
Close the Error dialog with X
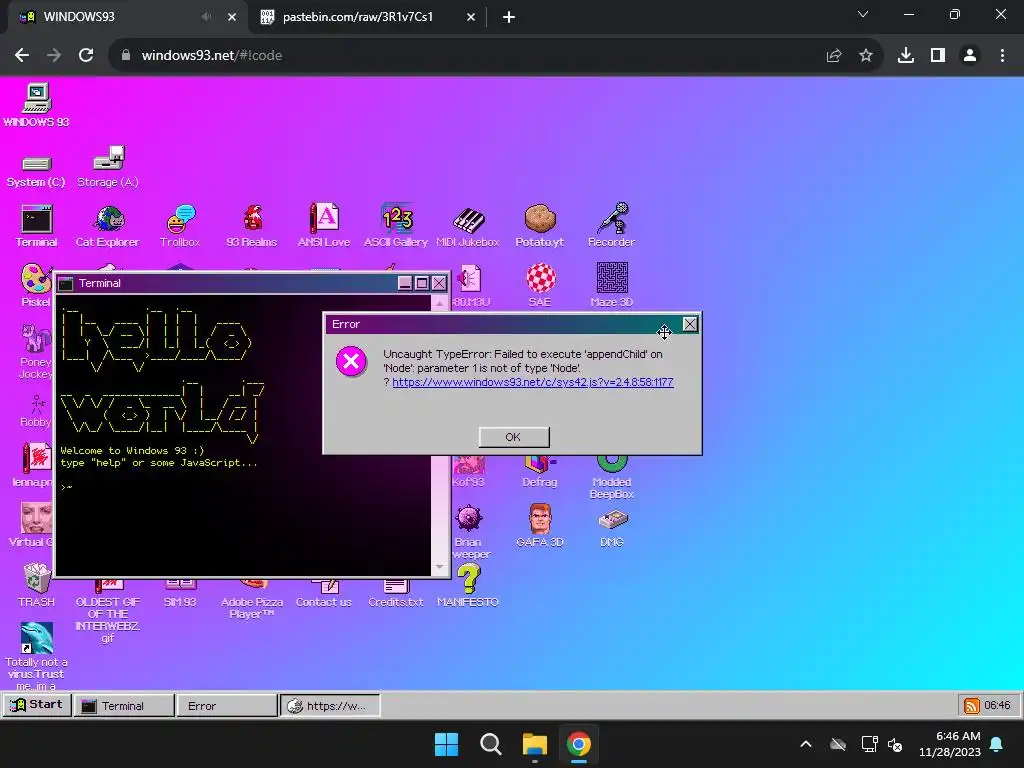point(690,324)
